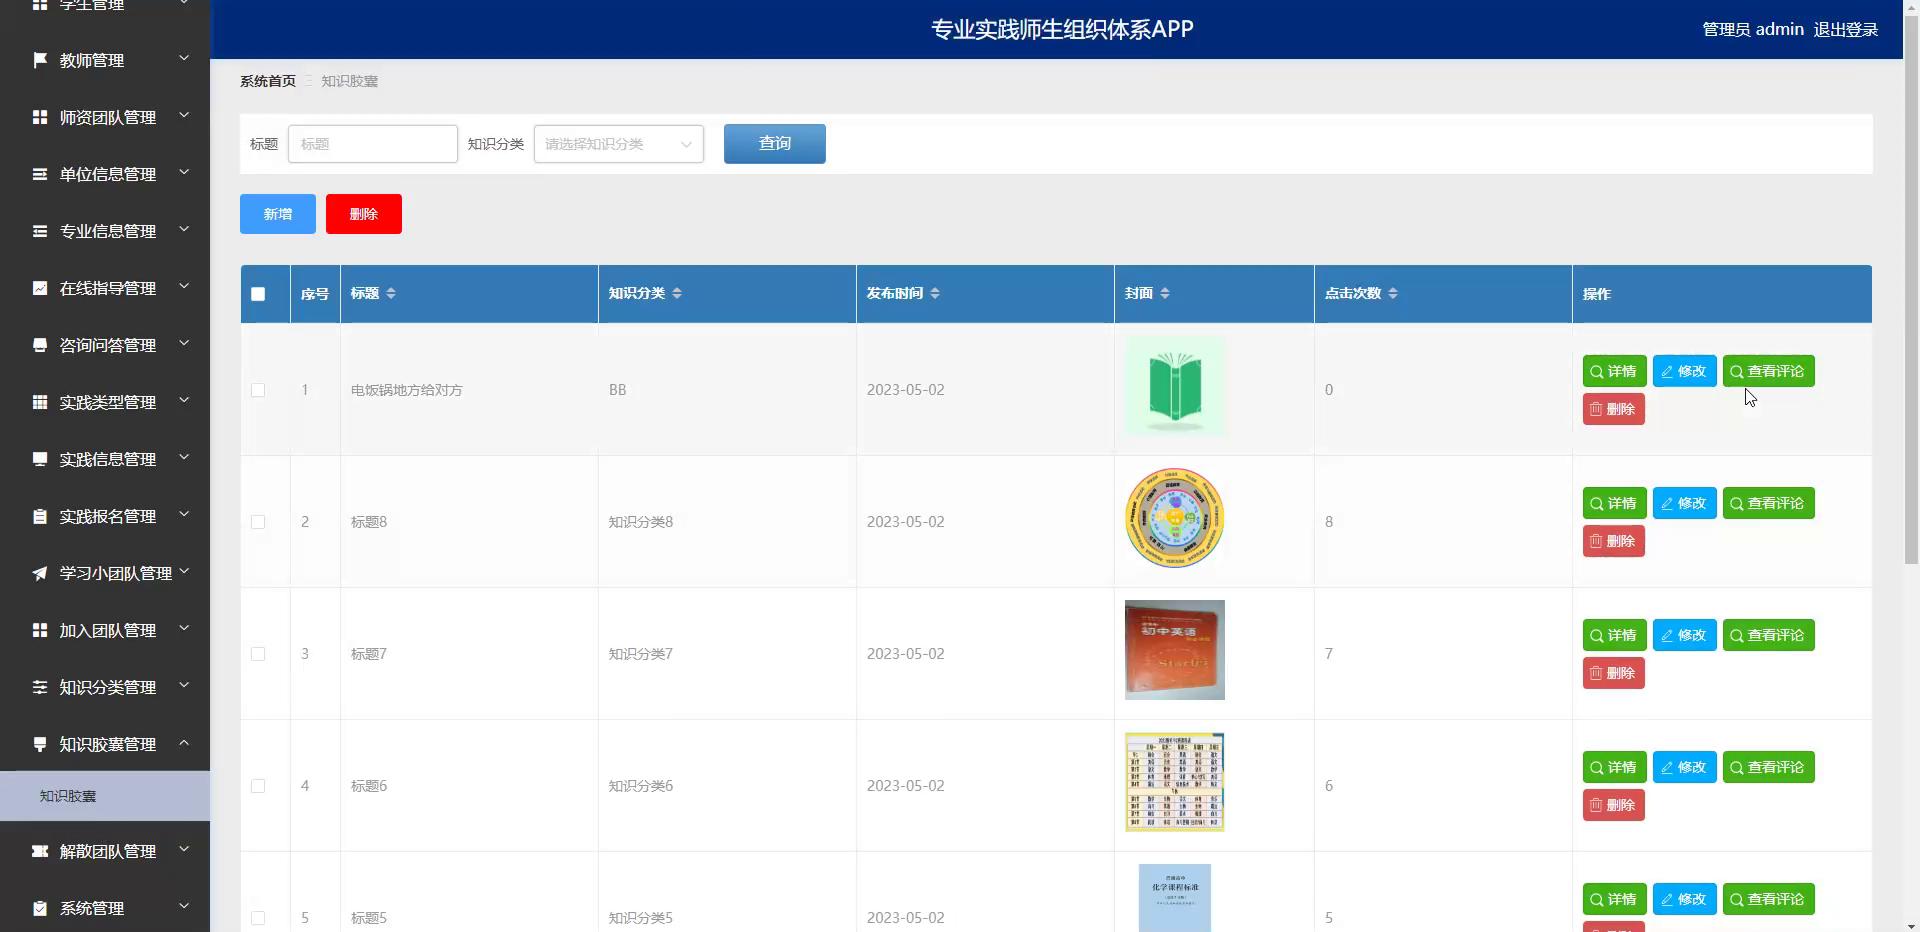The image size is (1920, 932).
Task: Open the 知识分类 filter dropdown
Action: point(619,144)
